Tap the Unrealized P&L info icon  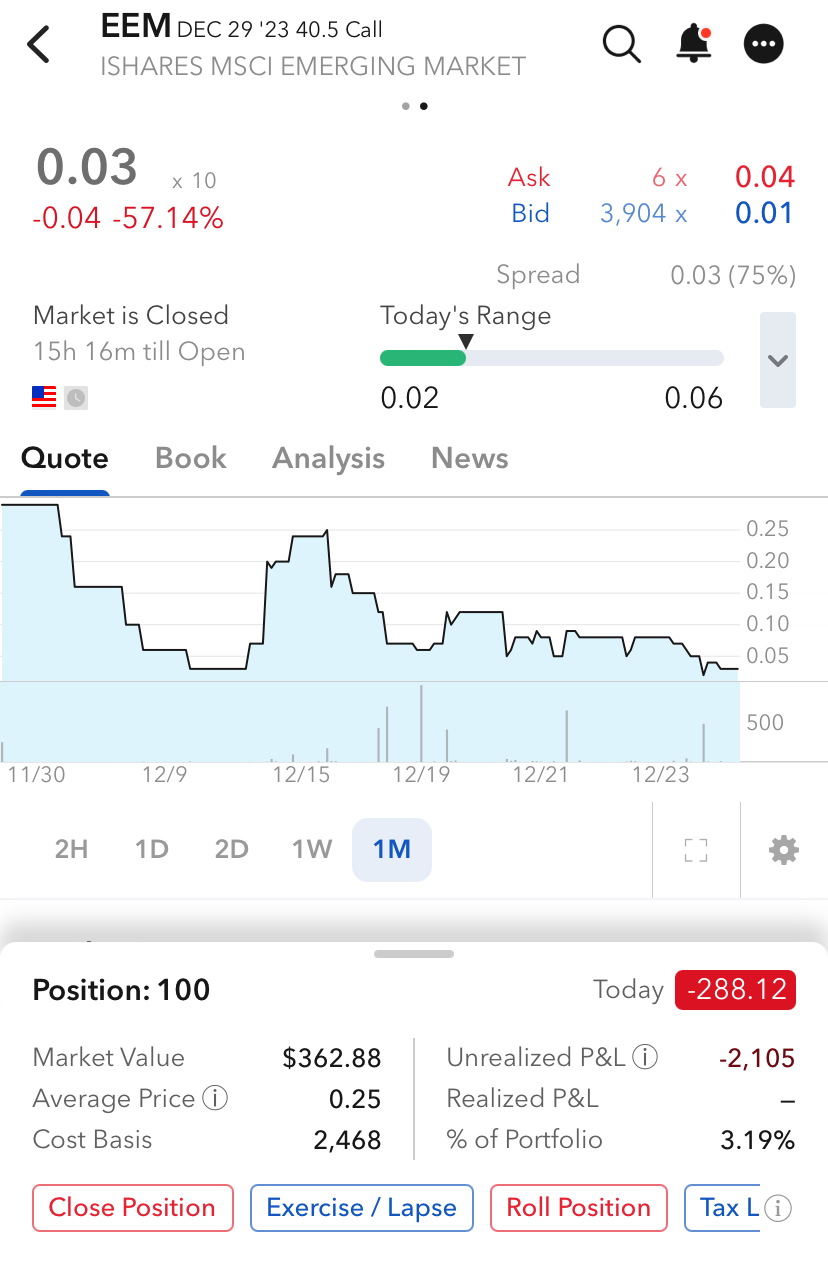click(646, 1057)
